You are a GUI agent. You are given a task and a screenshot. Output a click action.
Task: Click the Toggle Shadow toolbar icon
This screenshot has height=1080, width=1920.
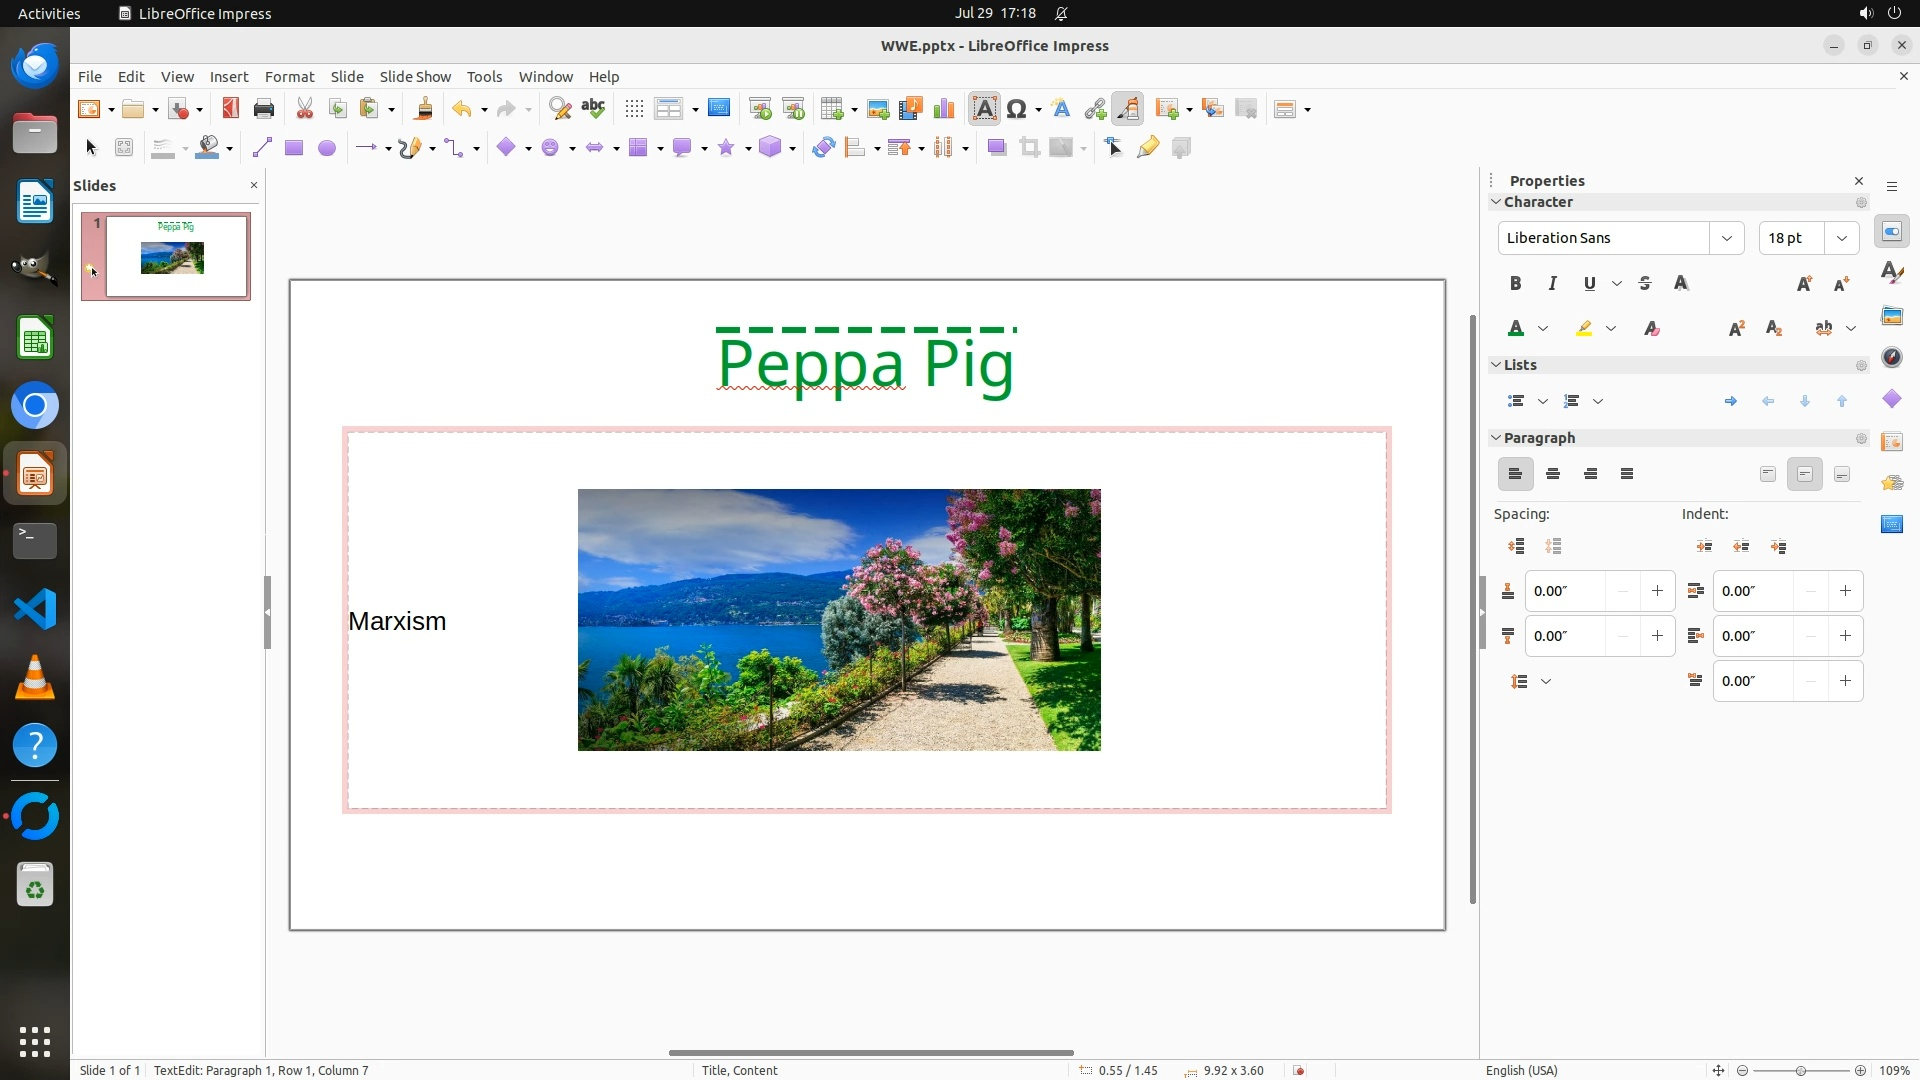(996, 148)
